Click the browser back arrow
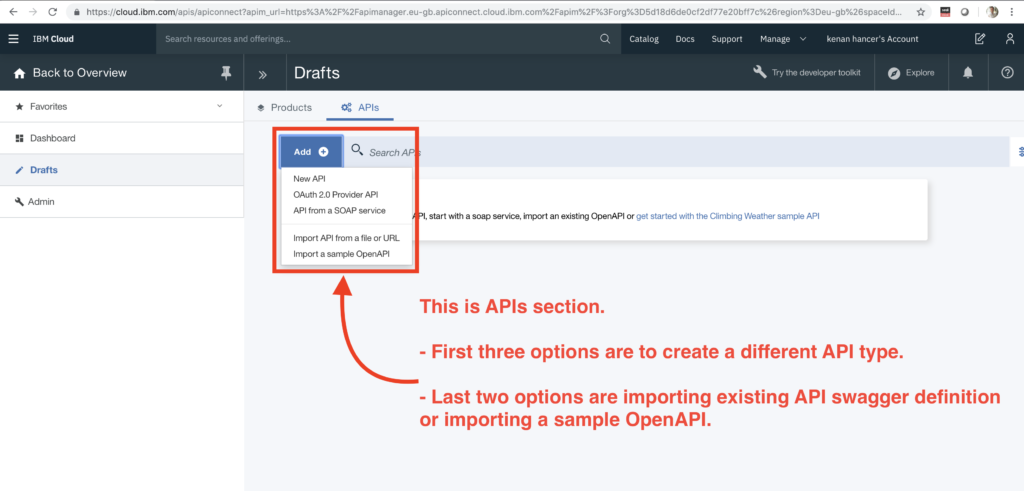This screenshot has width=1024, height=491. point(12,12)
